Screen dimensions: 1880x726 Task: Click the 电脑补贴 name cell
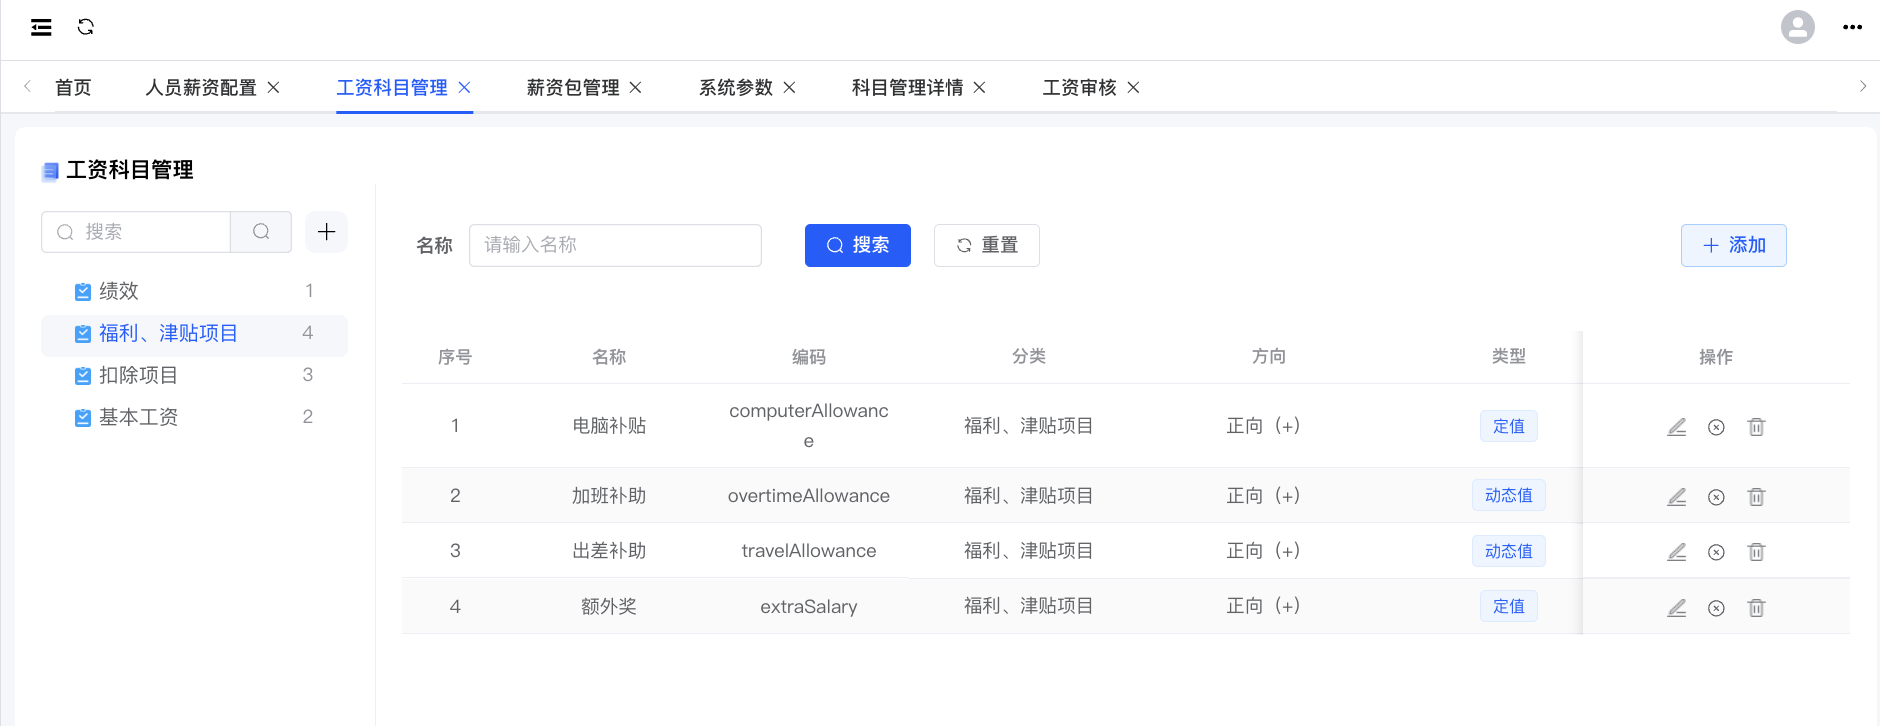point(609,426)
